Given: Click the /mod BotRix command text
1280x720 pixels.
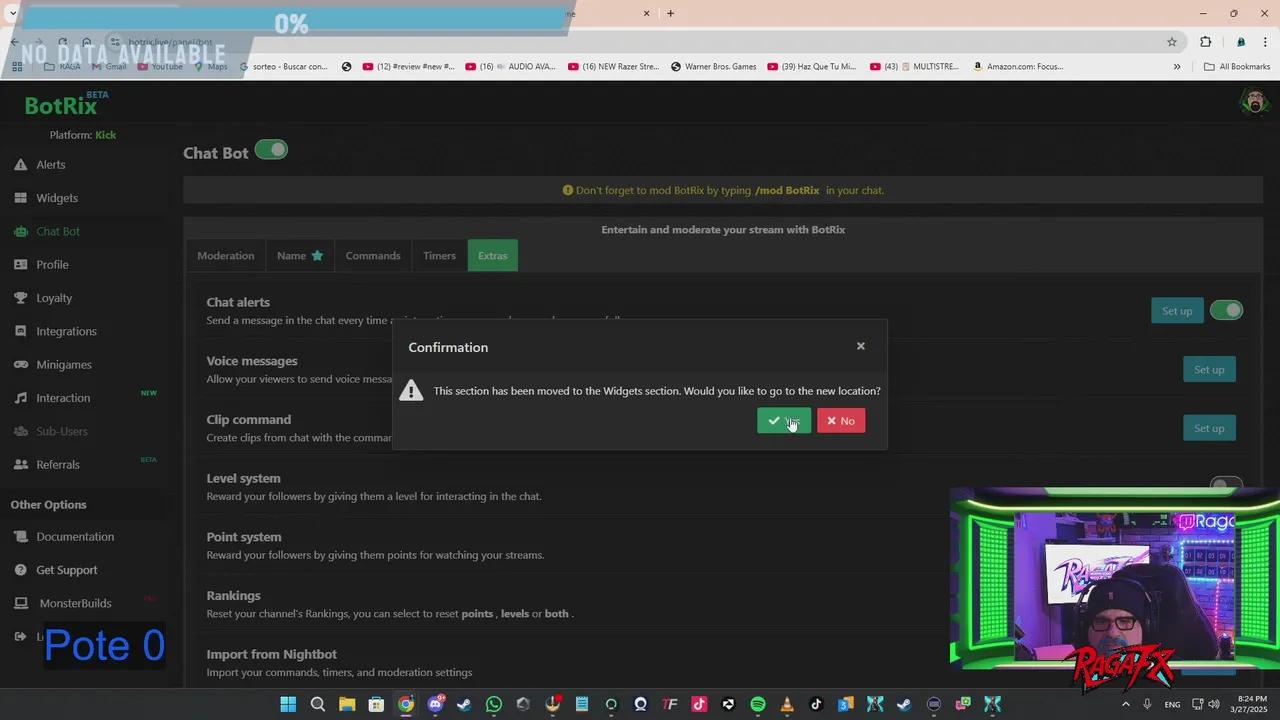Looking at the screenshot, I should click(x=787, y=190).
